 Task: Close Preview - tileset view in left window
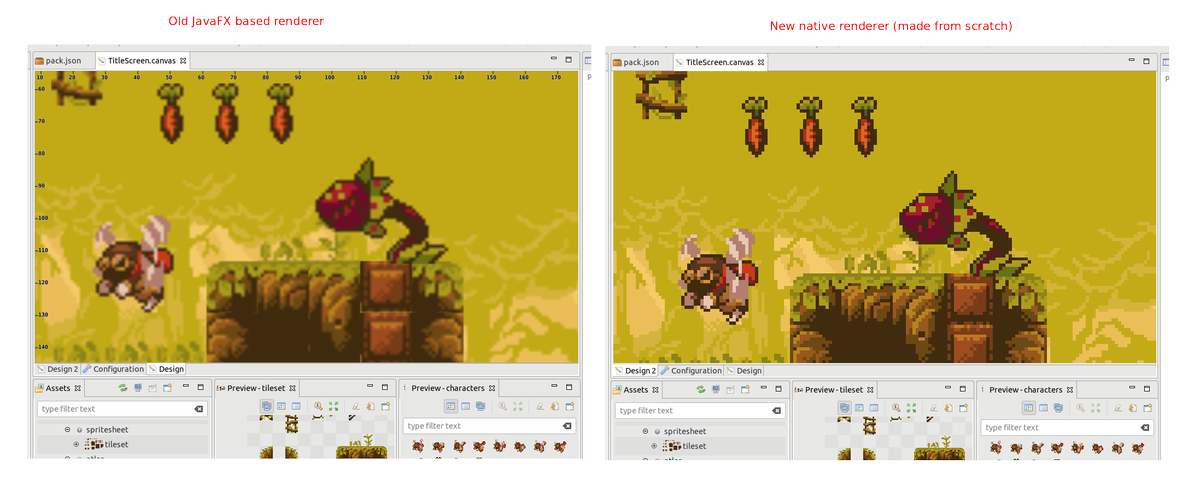(x=292, y=388)
